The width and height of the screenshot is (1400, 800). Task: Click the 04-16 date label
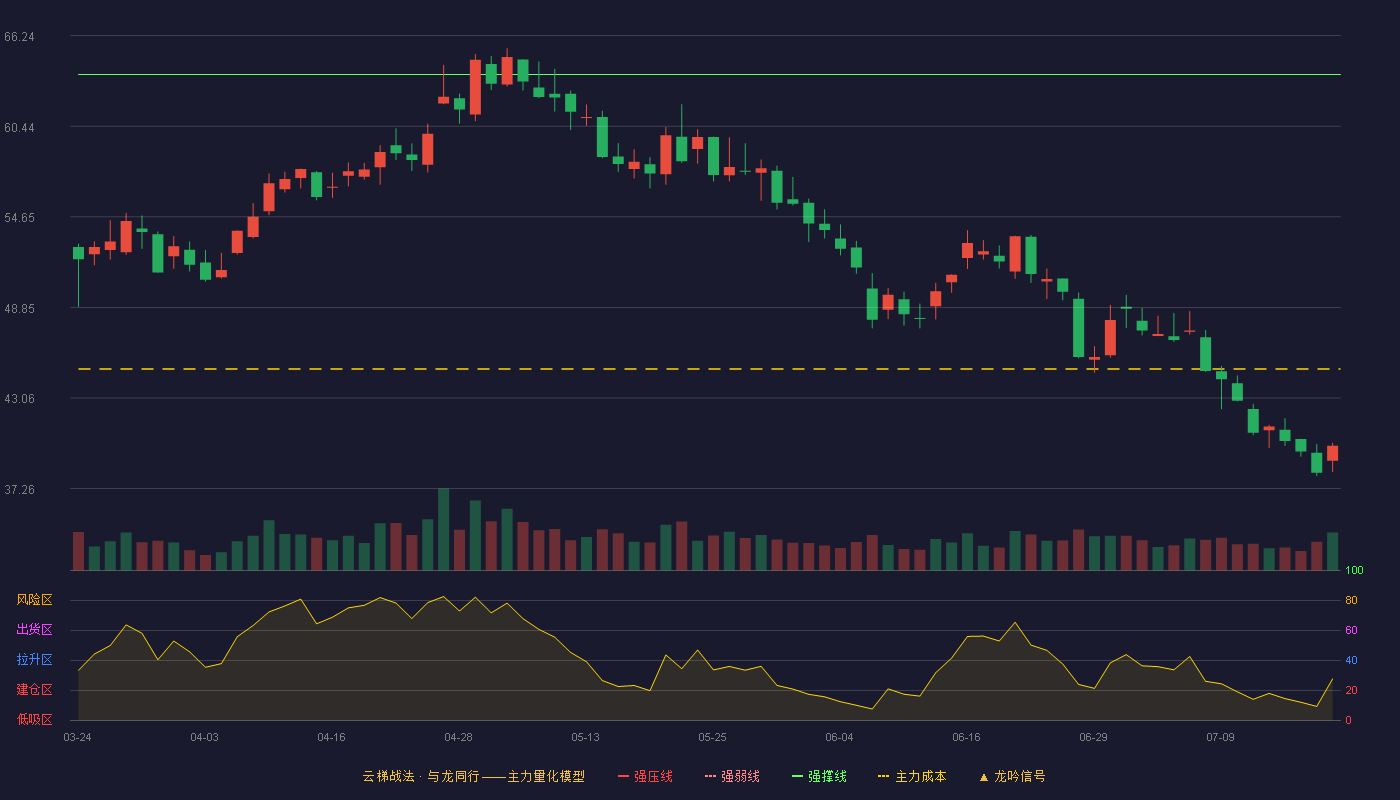pos(331,737)
